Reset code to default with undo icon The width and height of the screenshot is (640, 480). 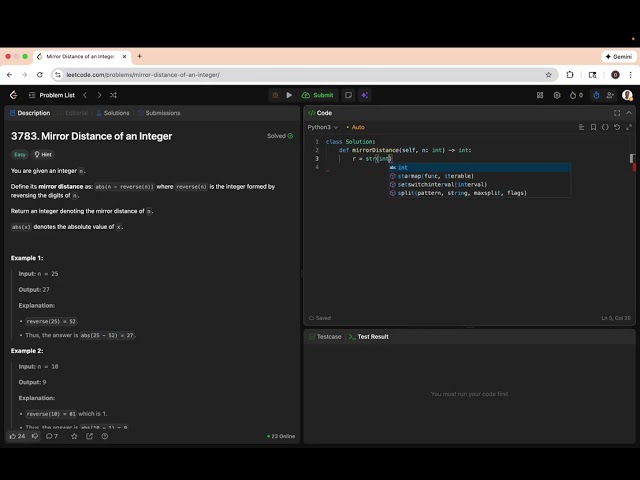point(617,127)
